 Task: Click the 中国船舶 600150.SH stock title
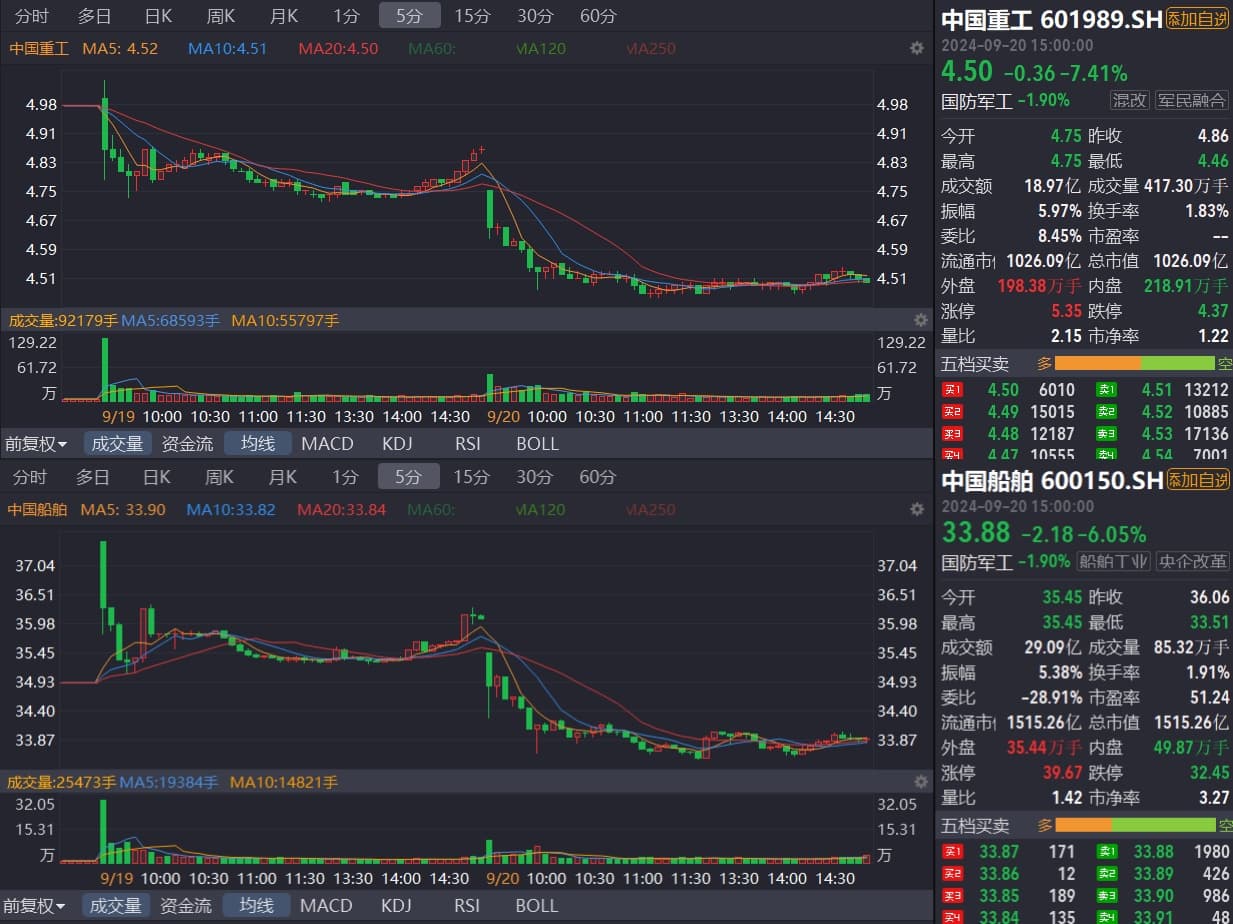1052,480
